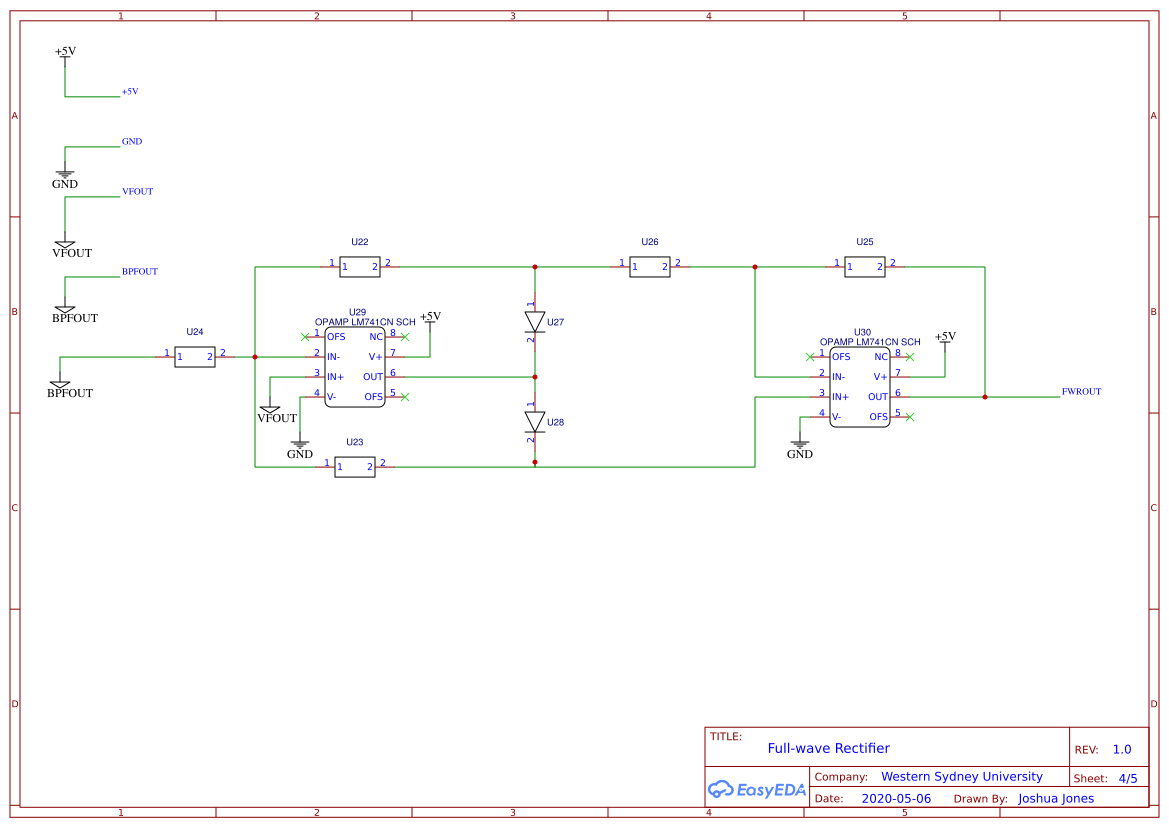The width and height of the screenshot is (1169, 828).
Task: Select resistor component U25
Action: coord(865,267)
